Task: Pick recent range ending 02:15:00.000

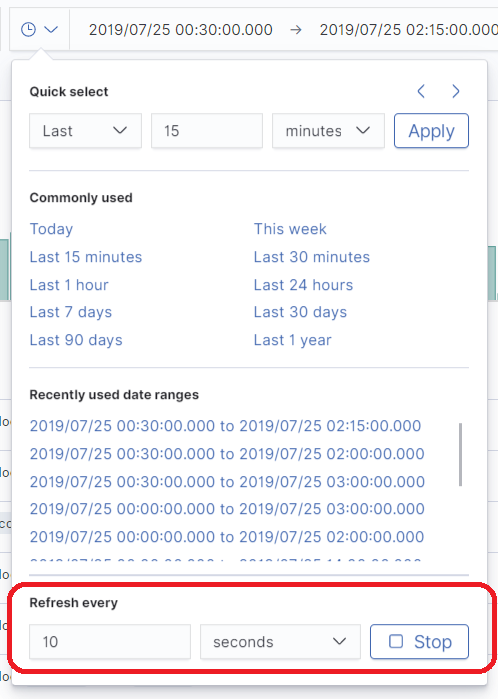Action: (x=225, y=426)
